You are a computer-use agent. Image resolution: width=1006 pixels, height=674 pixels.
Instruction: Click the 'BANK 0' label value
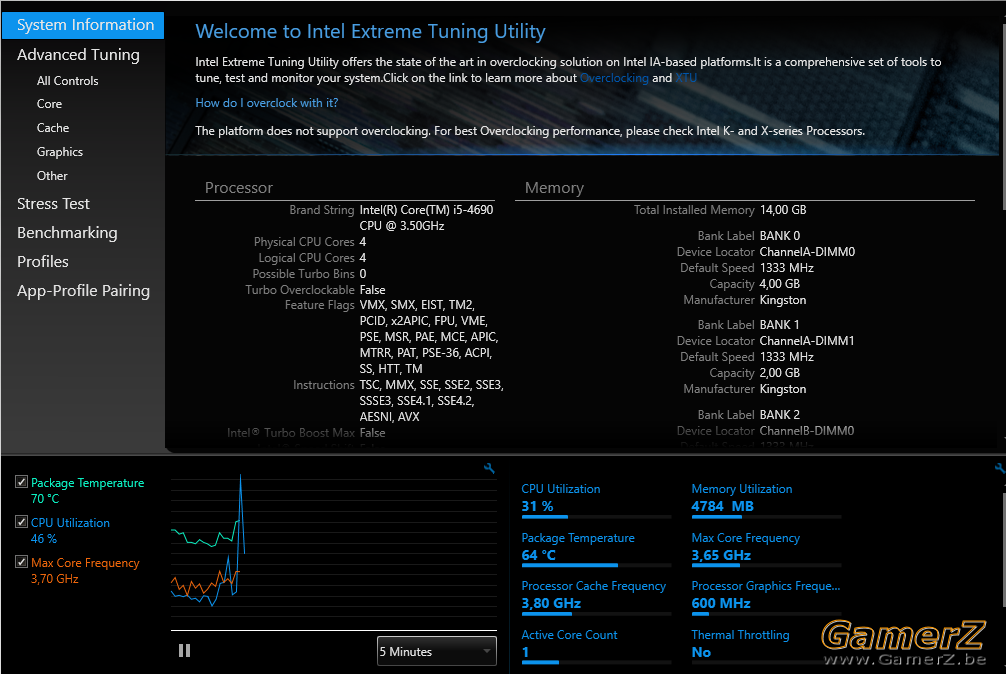coord(780,236)
